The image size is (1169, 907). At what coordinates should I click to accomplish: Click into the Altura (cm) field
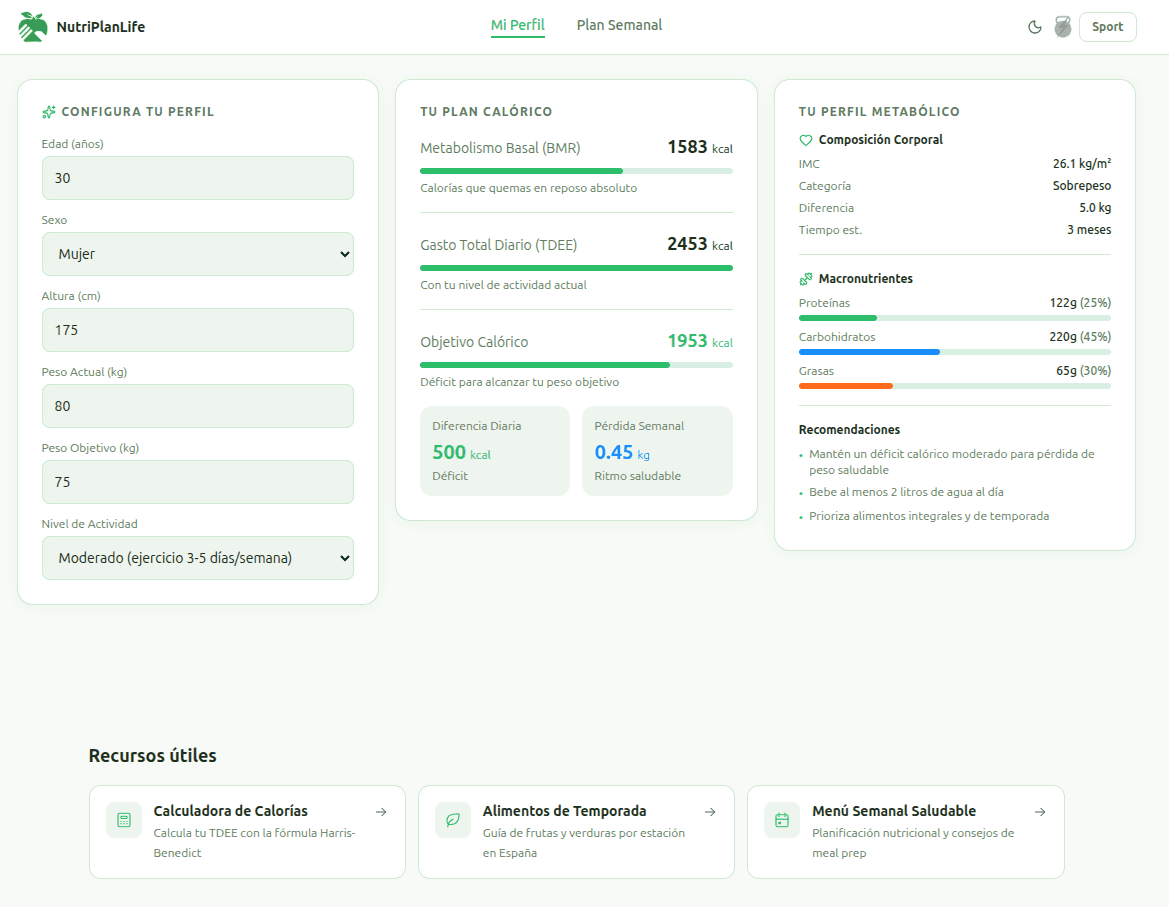point(198,330)
